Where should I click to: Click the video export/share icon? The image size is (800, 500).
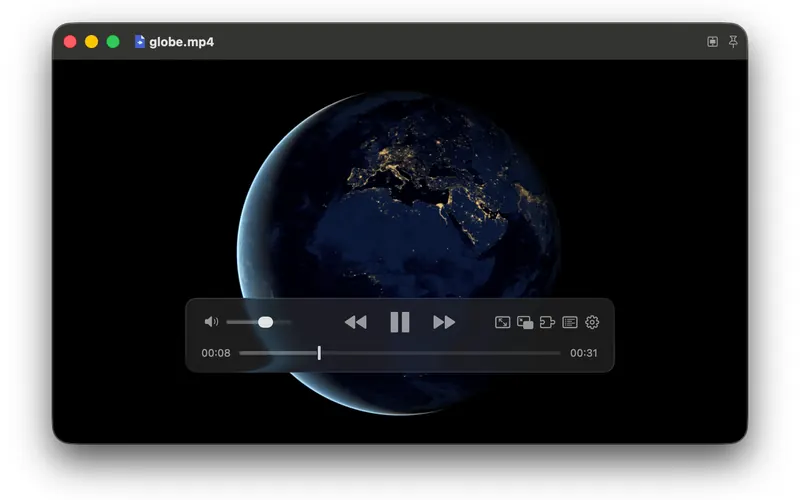547,322
